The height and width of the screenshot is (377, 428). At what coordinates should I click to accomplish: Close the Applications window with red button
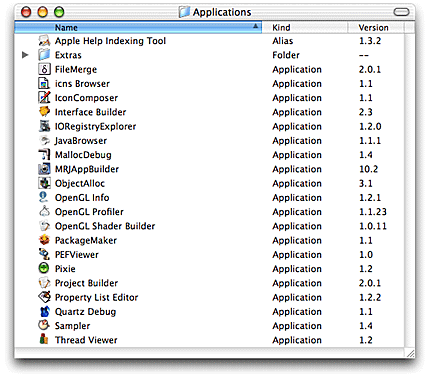tap(26, 12)
